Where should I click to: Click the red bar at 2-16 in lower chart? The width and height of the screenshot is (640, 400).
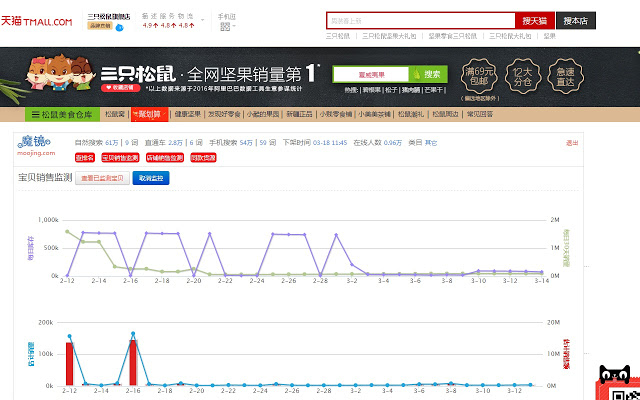pyautogui.click(x=133, y=362)
